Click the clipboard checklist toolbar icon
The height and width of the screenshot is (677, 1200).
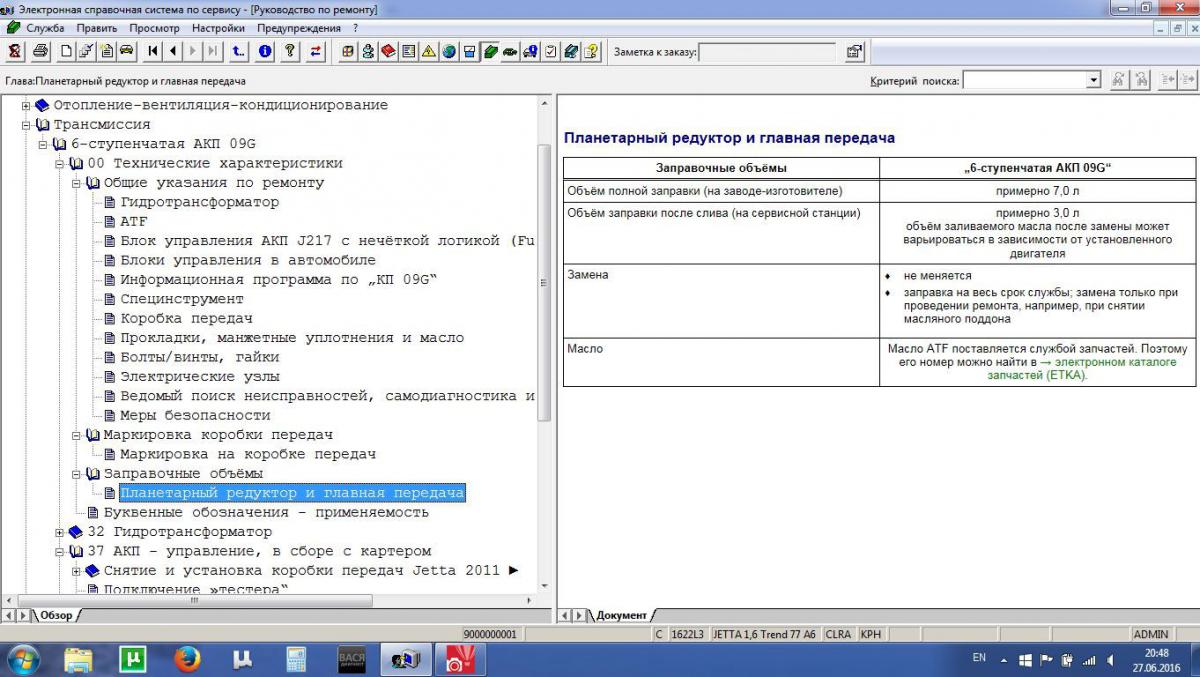[550, 51]
